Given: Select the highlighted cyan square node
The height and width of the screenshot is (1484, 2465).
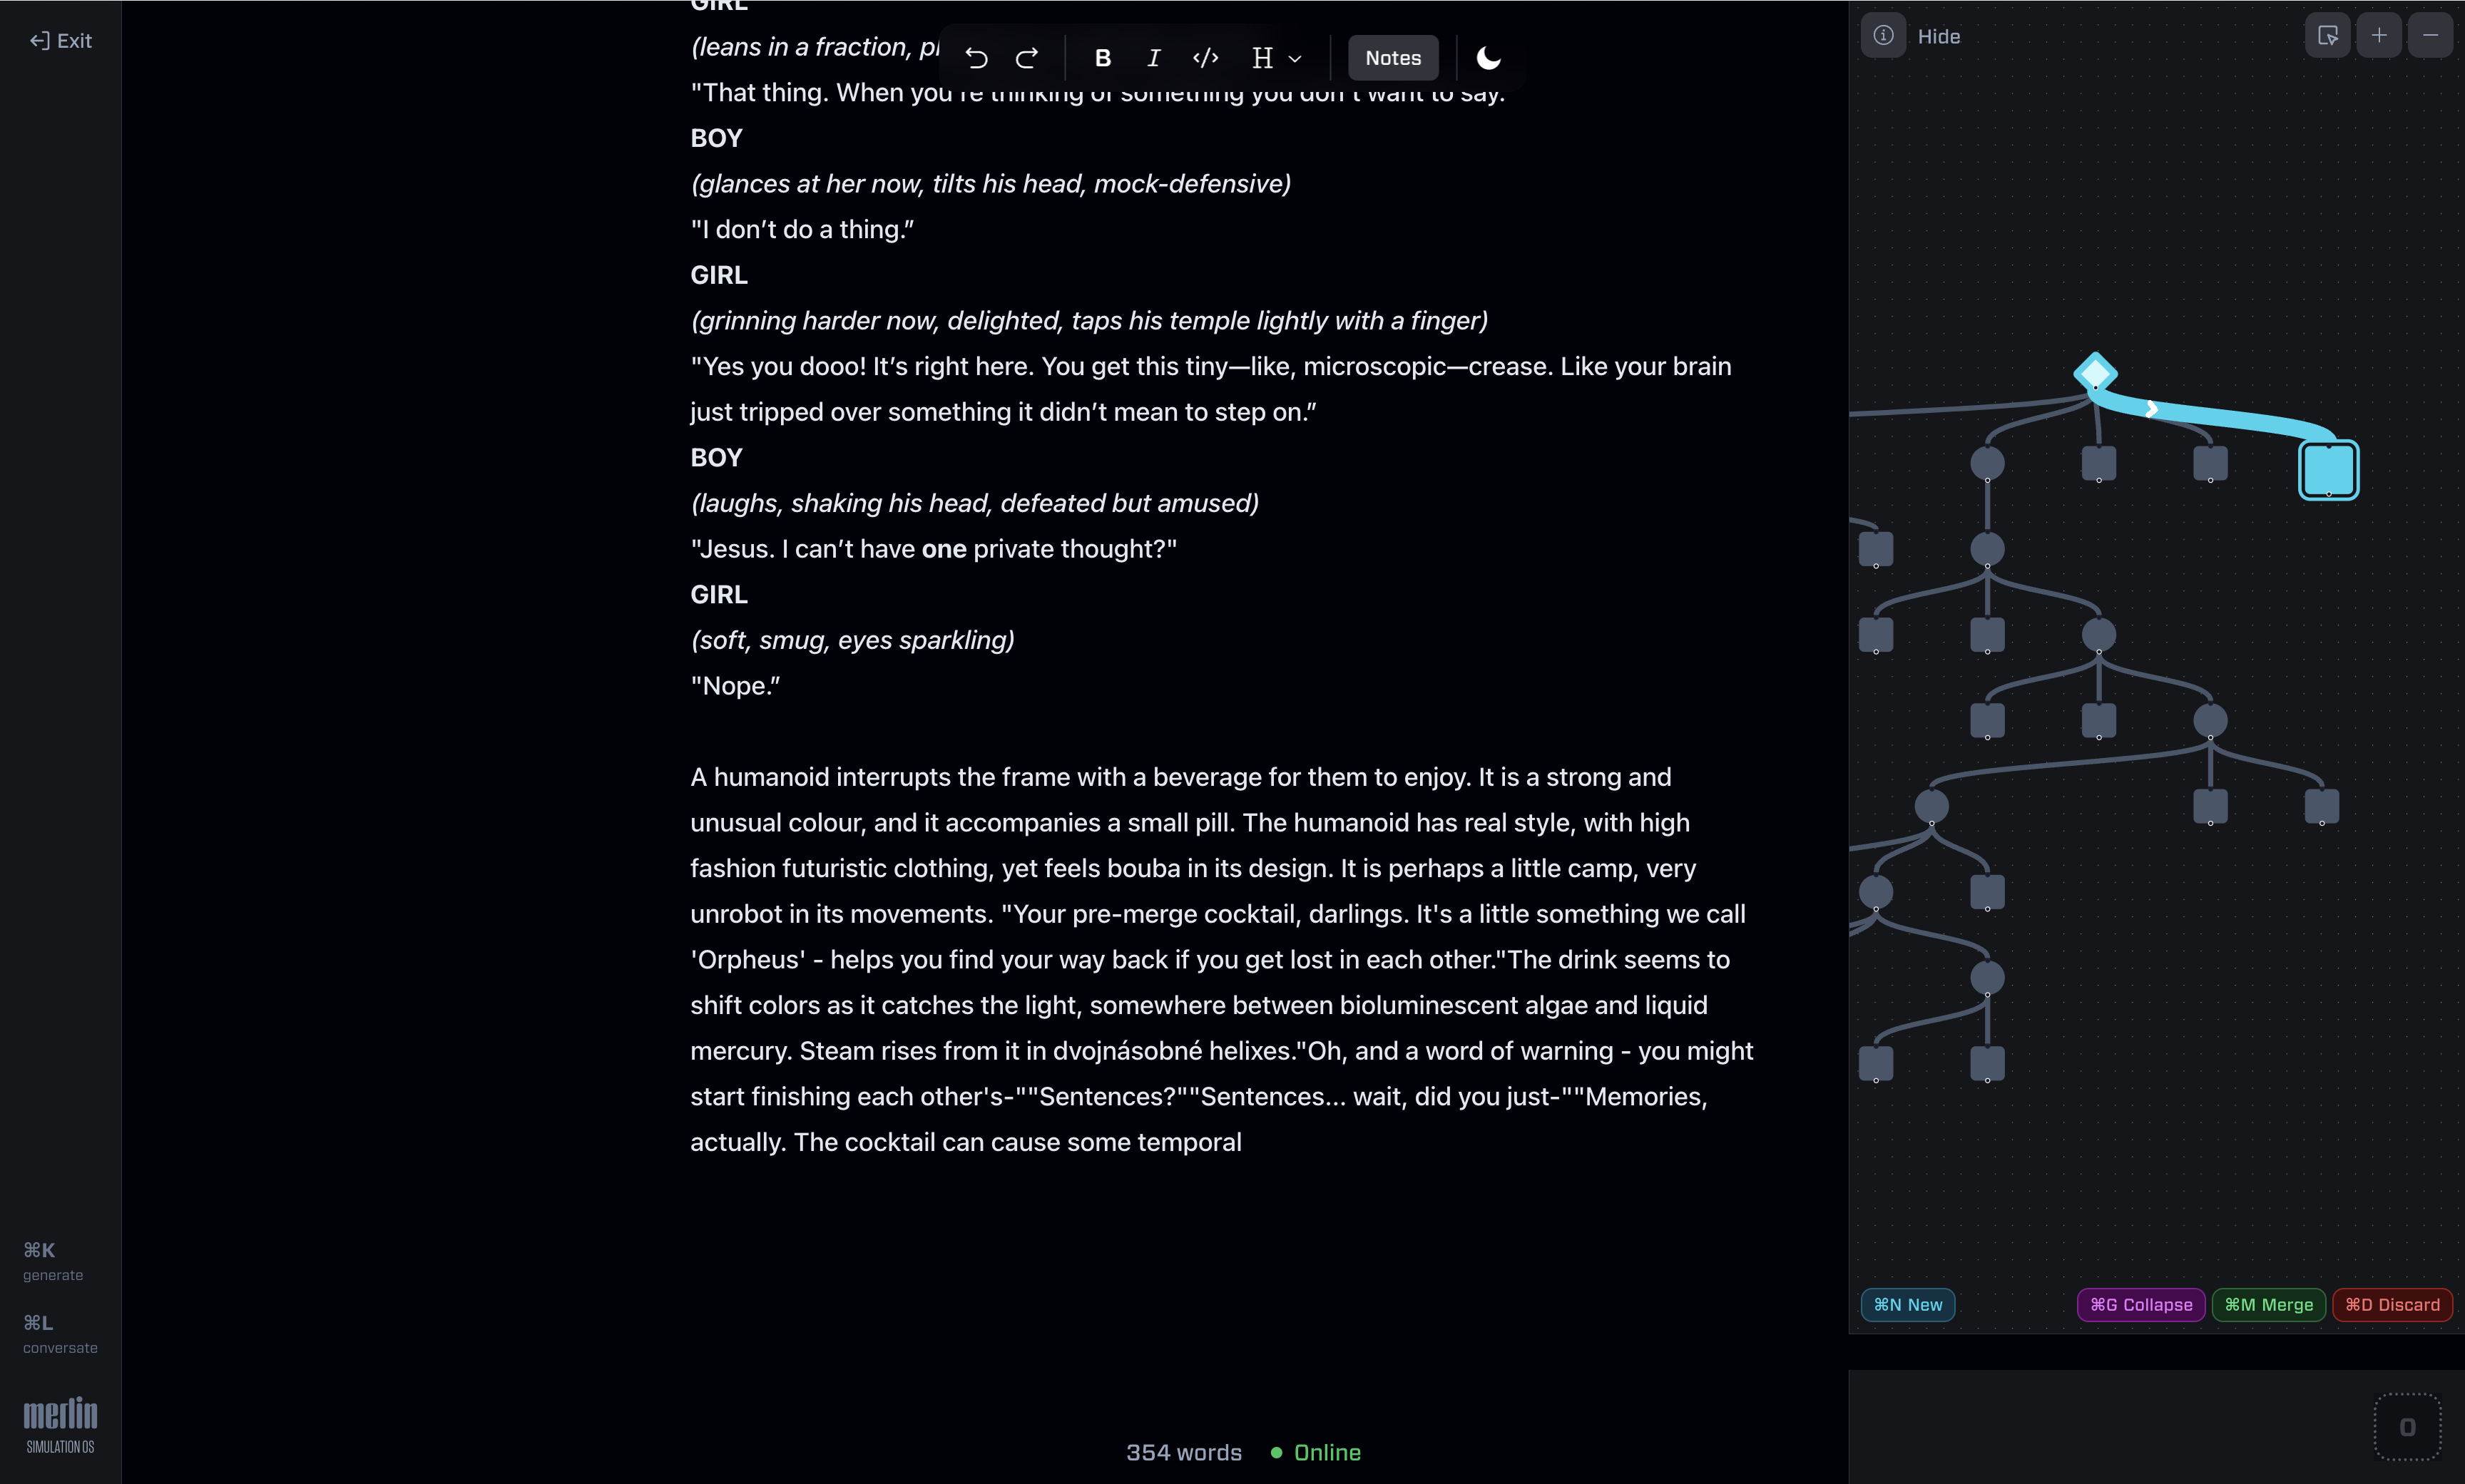Looking at the screenshot, I should click(2328, 469).
